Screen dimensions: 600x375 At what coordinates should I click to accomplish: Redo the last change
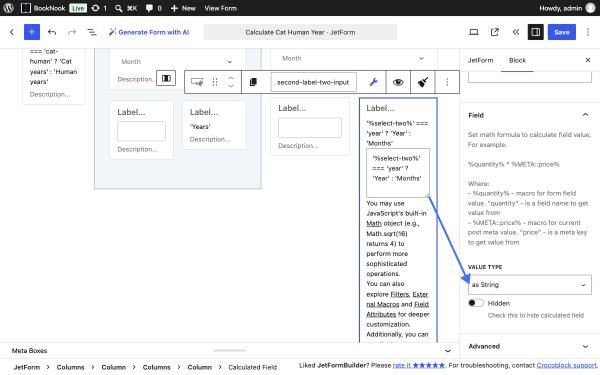[72, 32]
